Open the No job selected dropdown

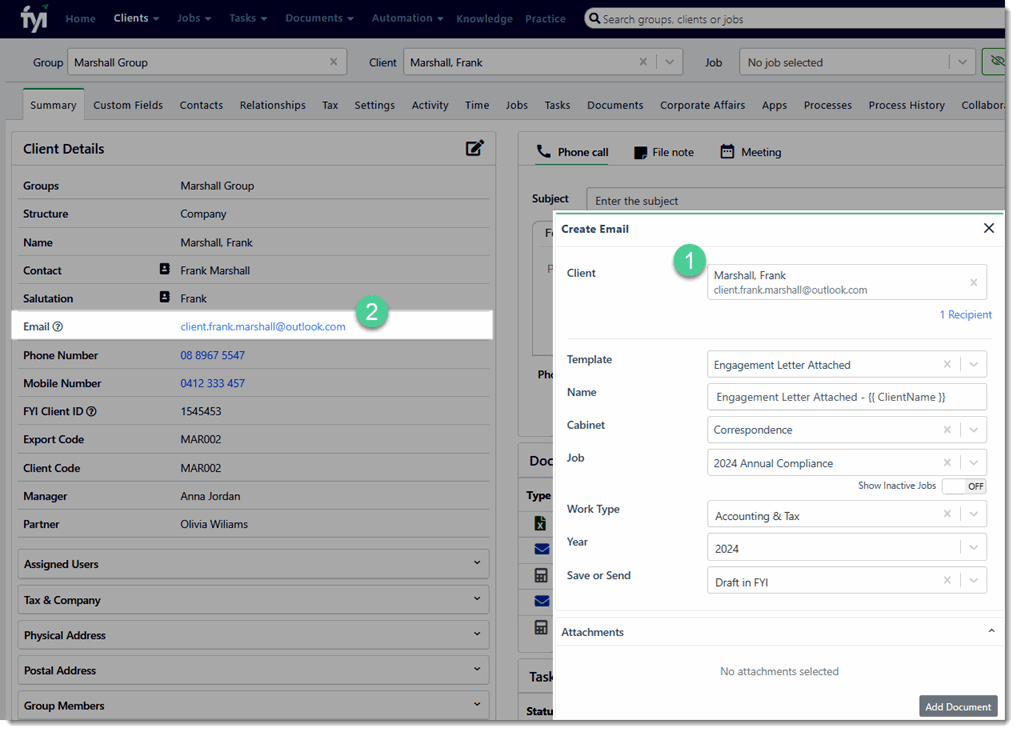963,62
